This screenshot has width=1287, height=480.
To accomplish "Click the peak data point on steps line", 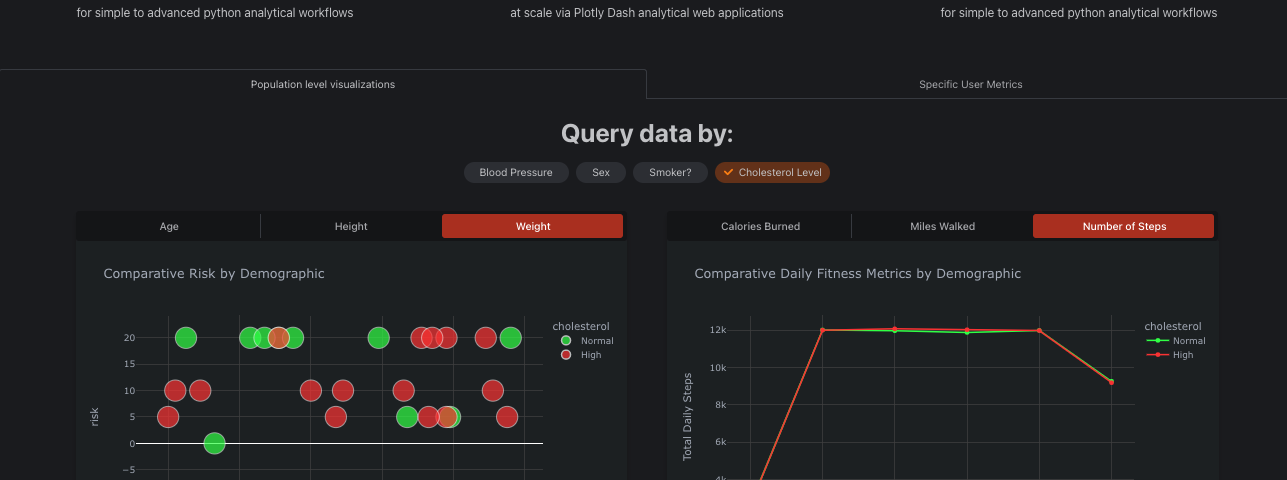I will [895, 329].
